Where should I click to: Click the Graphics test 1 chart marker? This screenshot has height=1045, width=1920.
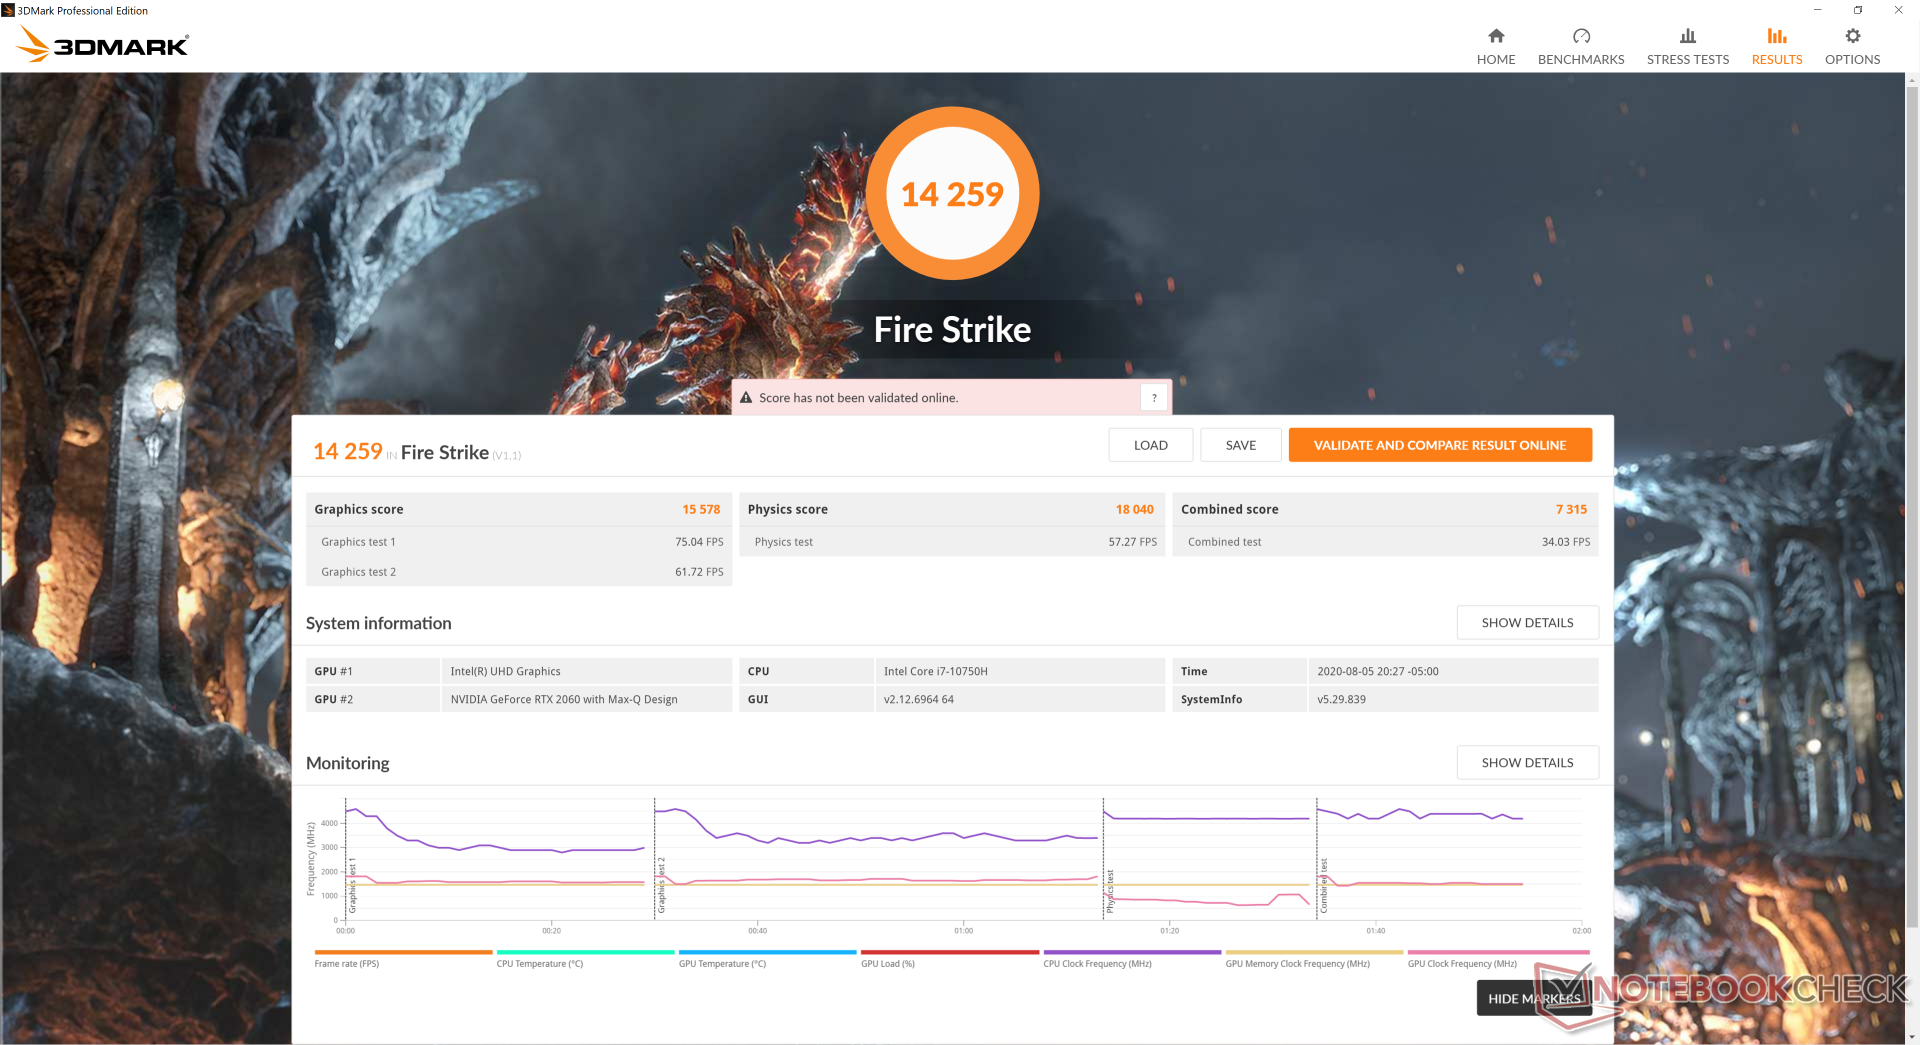352,885
